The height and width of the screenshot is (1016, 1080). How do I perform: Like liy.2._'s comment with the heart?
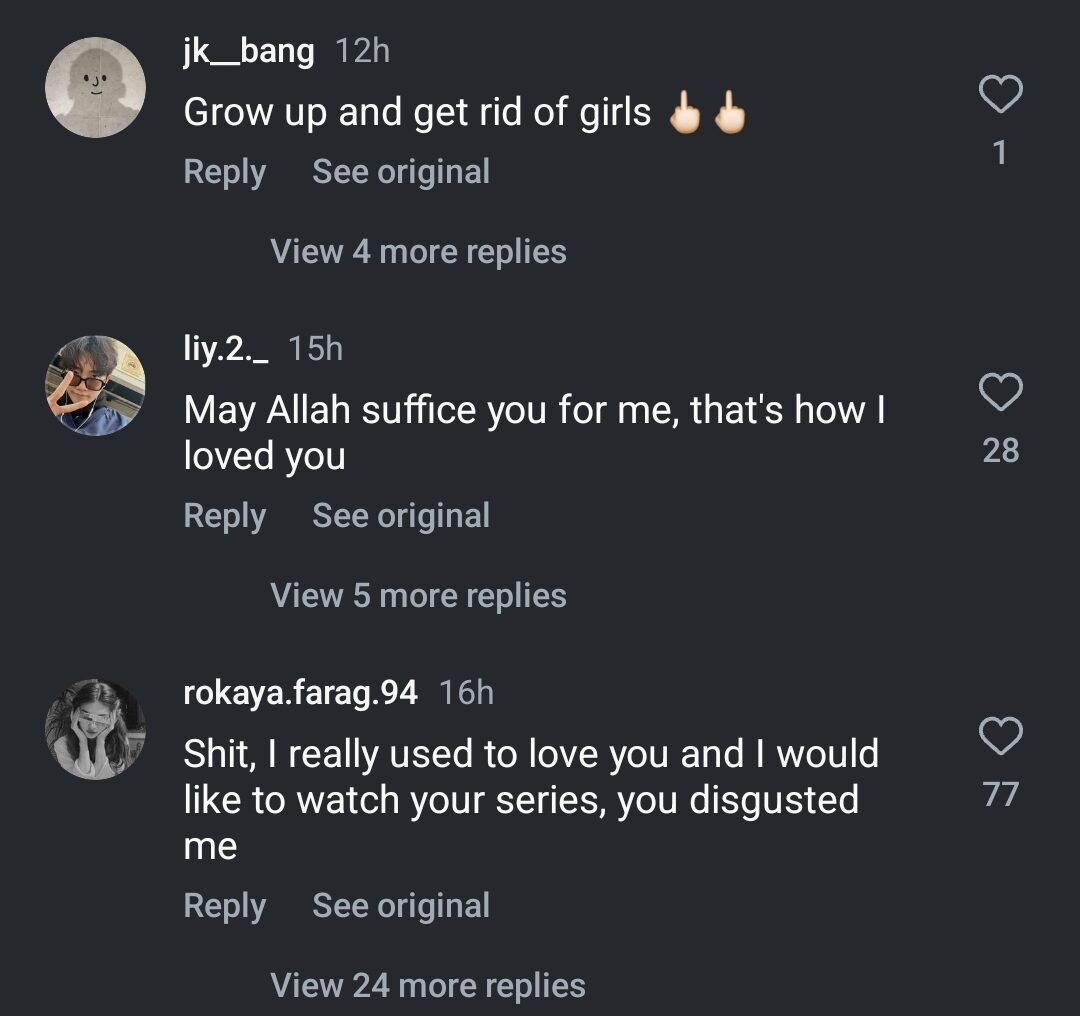[1000, 393]
